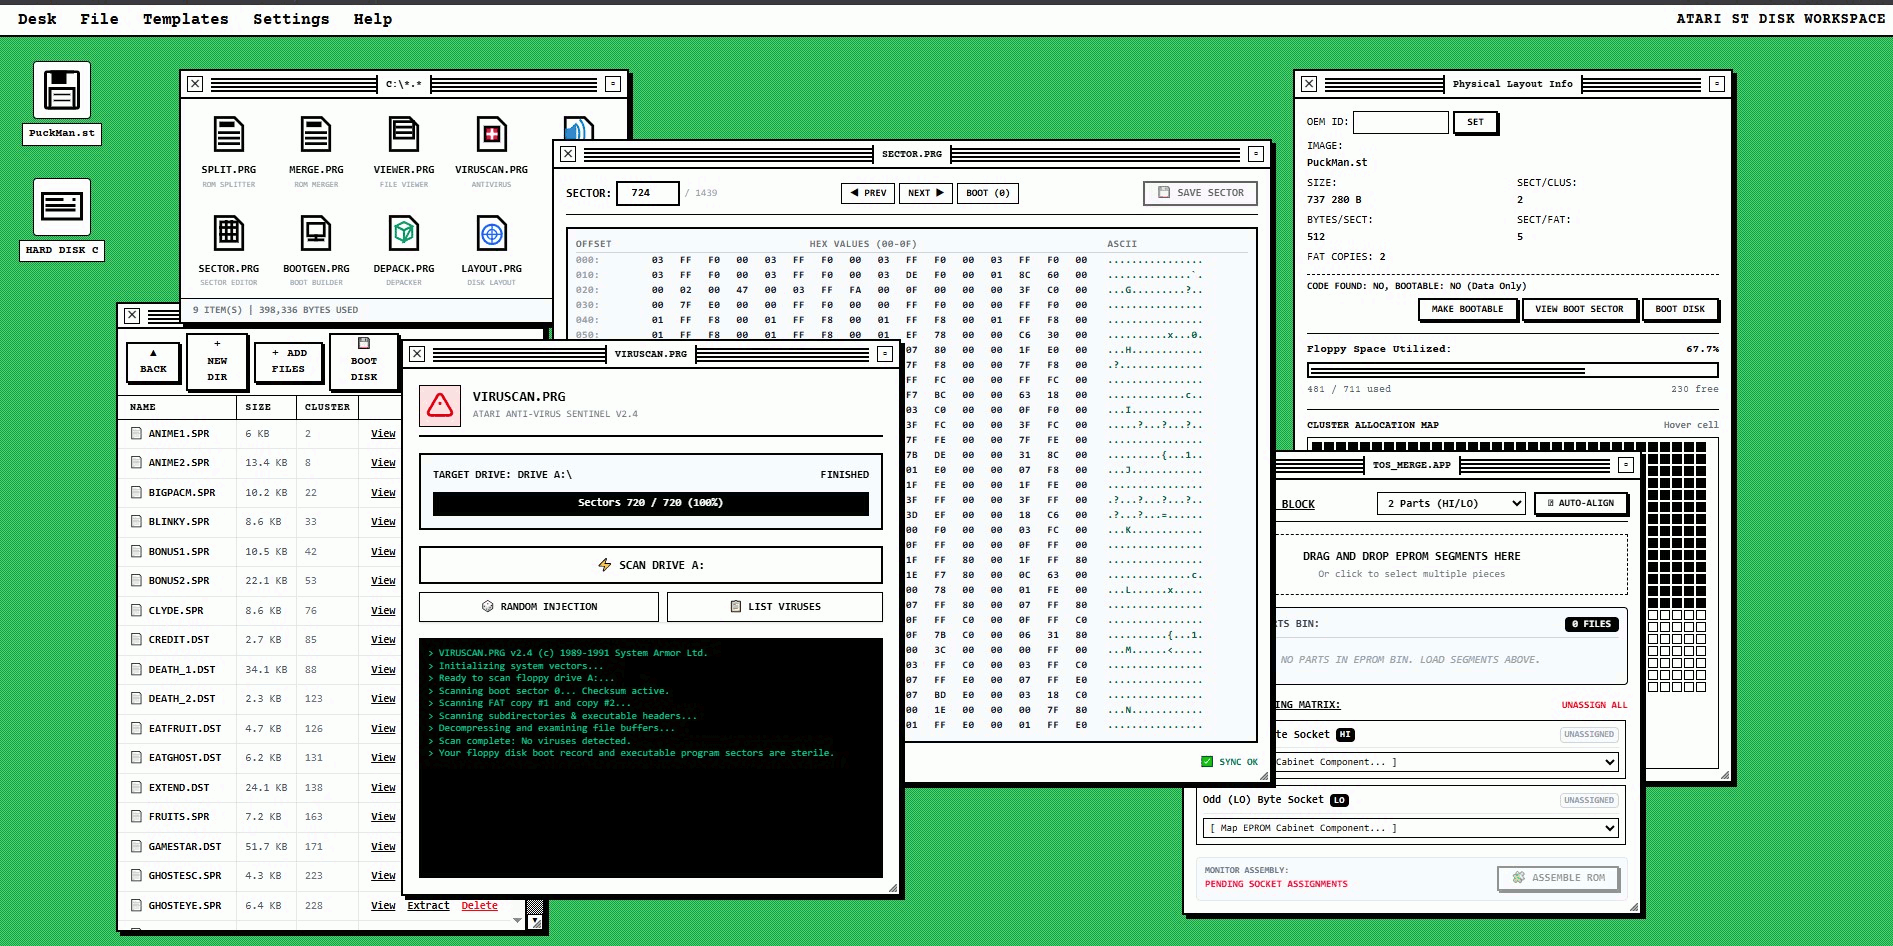
Task: Click the EPROM segments drag-and-drop zone
Action: point(1451,564)
